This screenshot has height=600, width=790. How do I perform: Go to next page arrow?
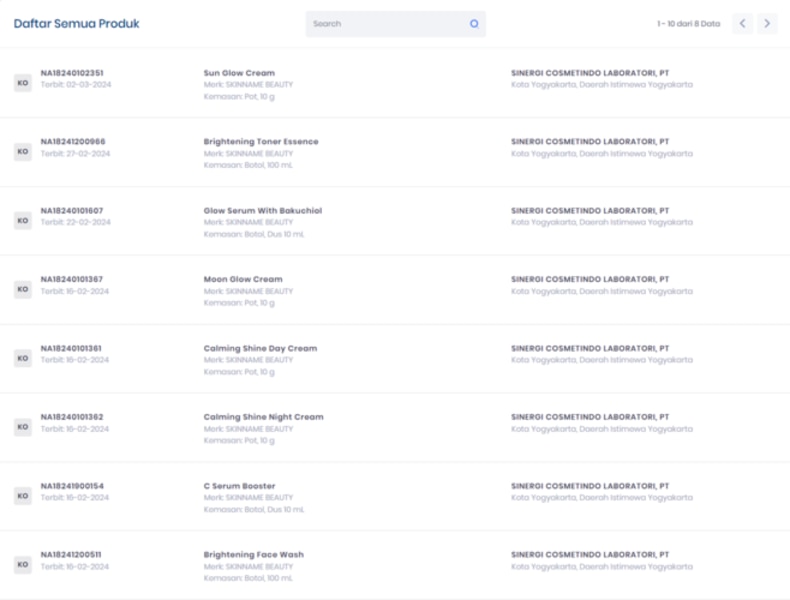[x=767, y=24]
